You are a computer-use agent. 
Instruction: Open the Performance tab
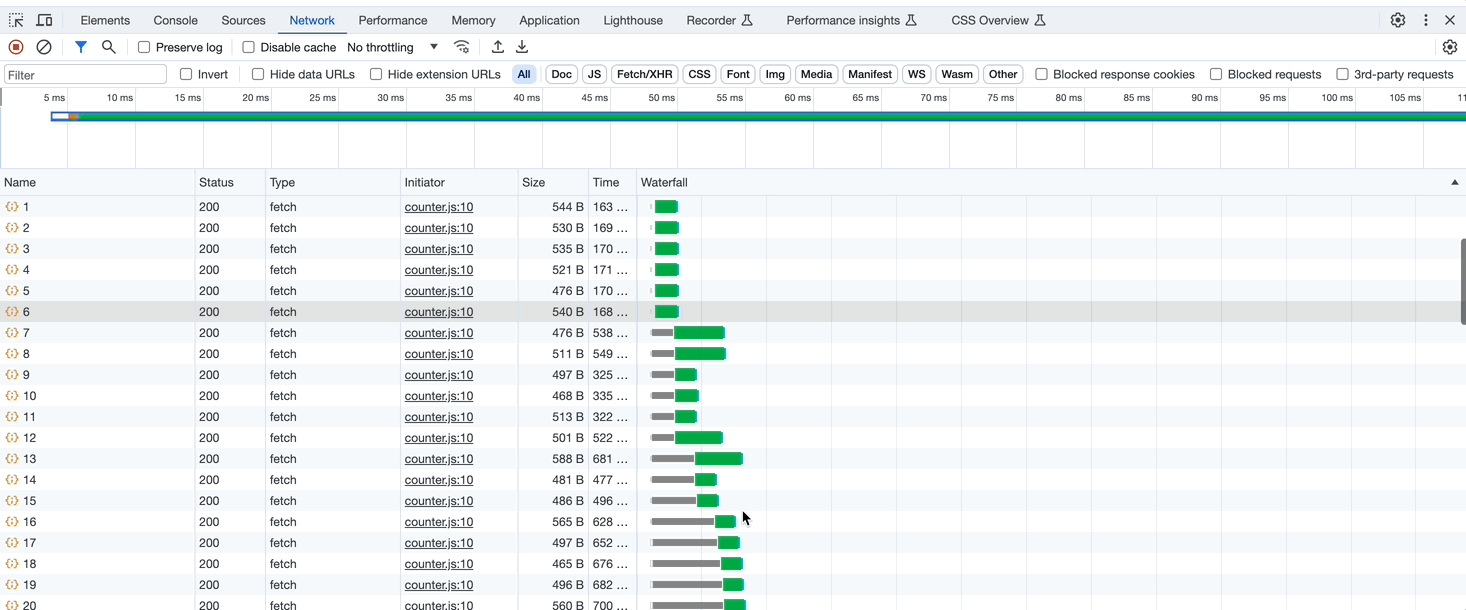[393, 20]
